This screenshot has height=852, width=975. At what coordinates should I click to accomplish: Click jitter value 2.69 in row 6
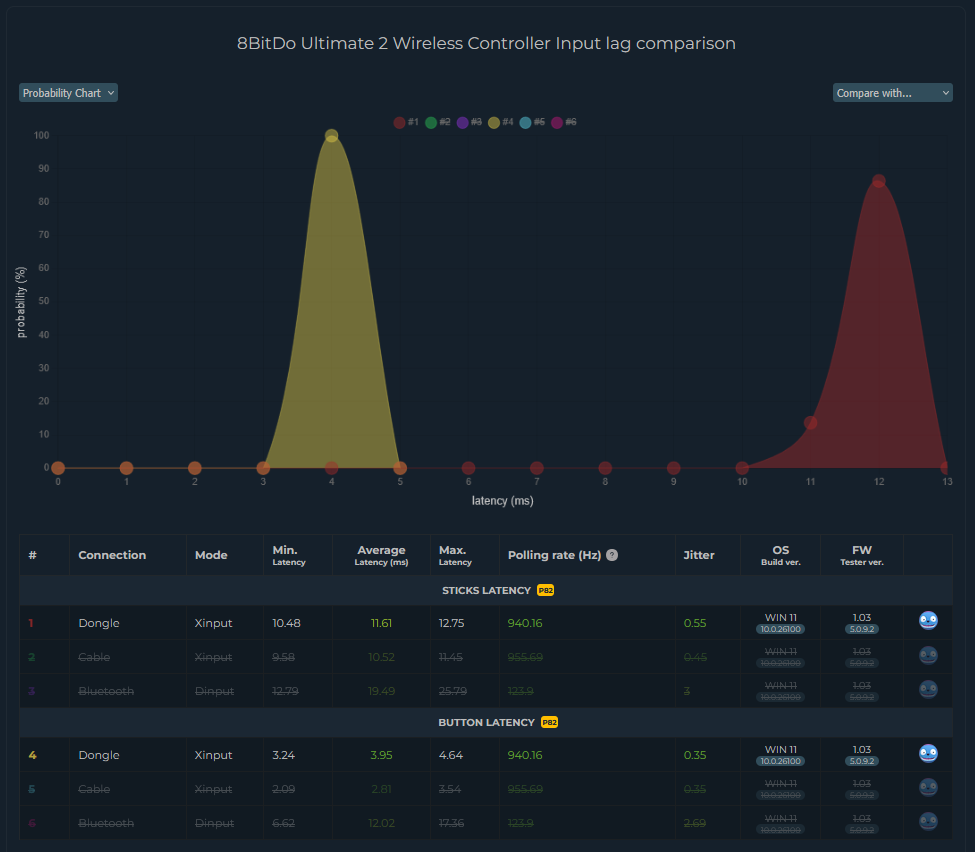pyautogui.click(x=695, y=823)
